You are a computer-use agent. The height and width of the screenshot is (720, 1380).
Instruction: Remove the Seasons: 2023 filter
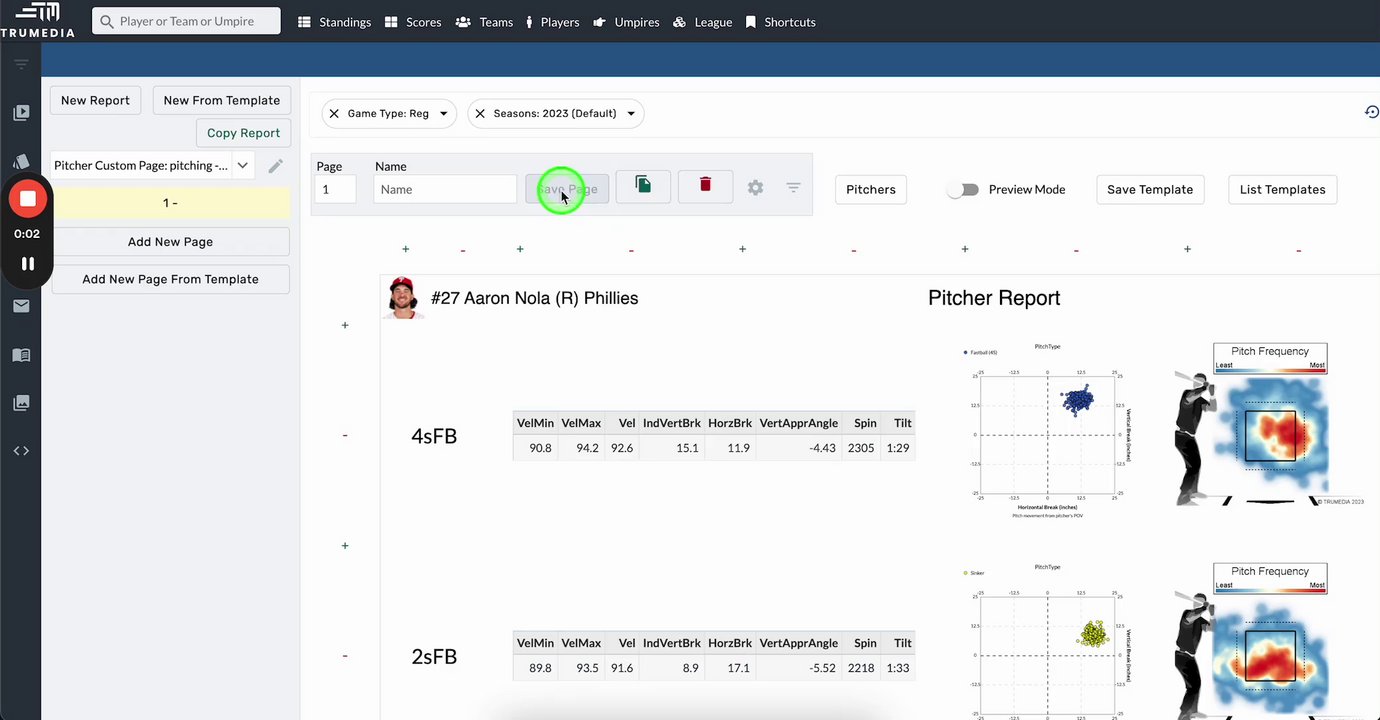480,114
